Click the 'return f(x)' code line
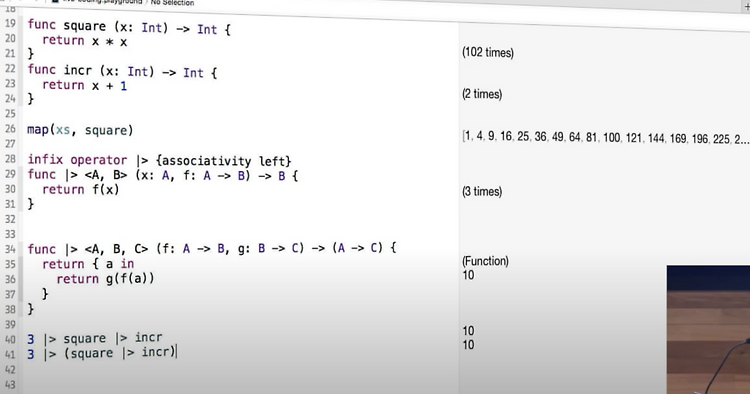 point(80,190)
